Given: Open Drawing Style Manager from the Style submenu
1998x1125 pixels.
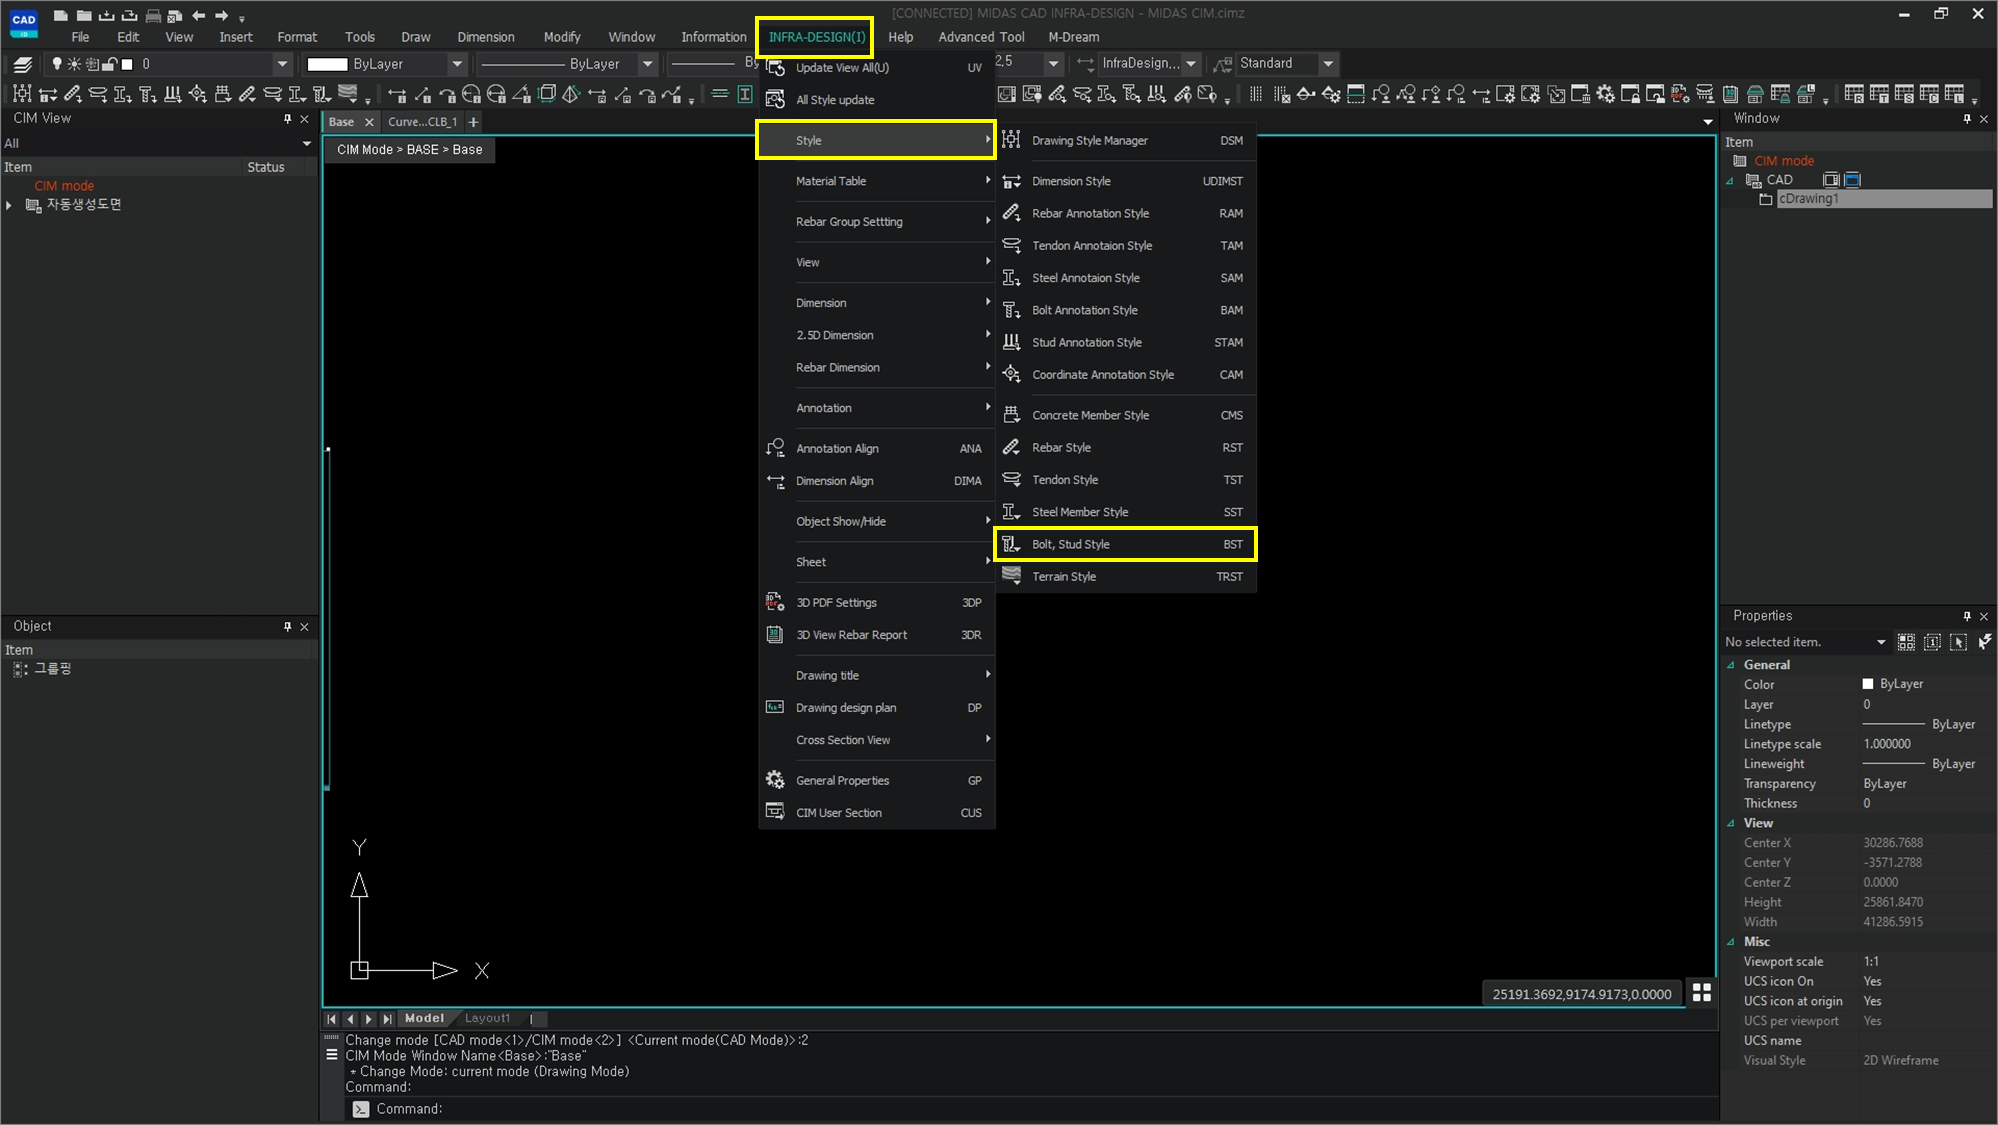Looking at the screenshot, I should click(x=1089, y=141).
